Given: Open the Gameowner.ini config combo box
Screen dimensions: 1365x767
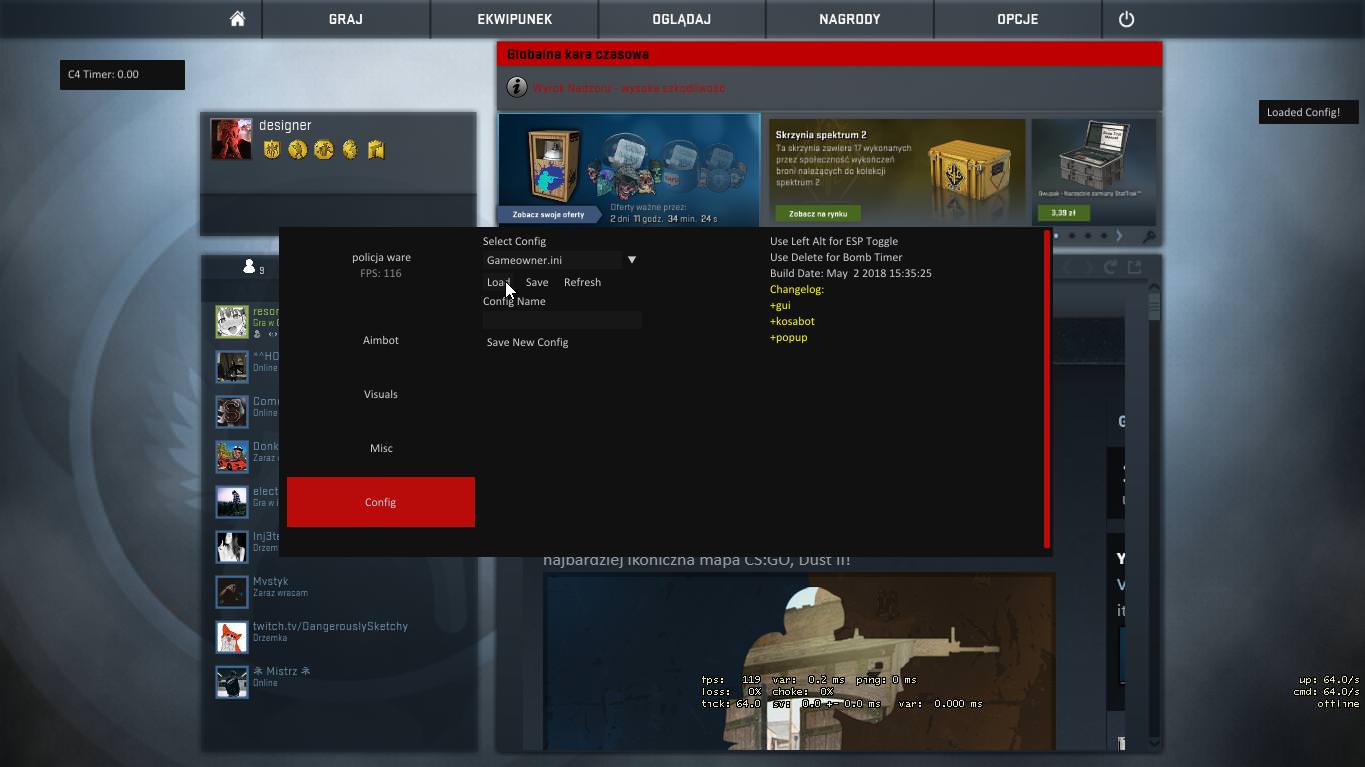Looking at the screenshot, I should click(552, 260).
